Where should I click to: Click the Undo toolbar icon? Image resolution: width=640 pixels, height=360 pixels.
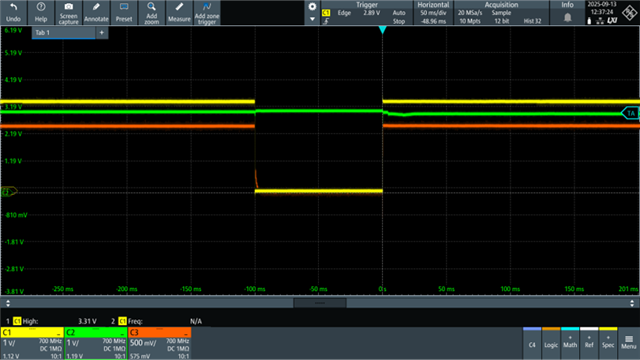click(13, 12)
